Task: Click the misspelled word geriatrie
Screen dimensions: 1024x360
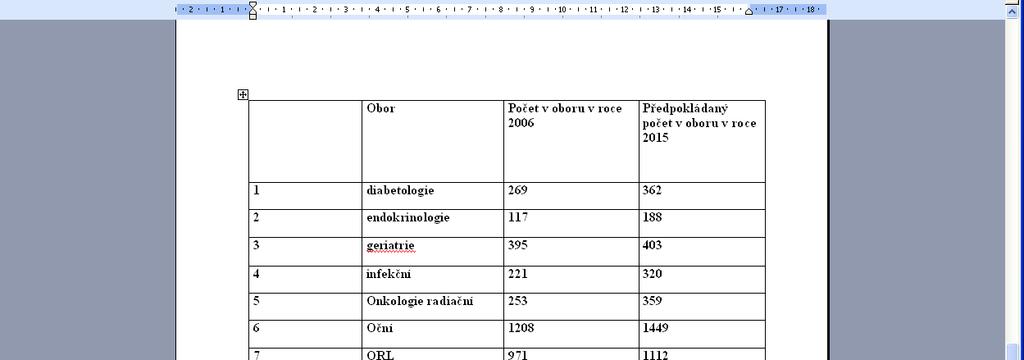Action: pyautogui.click(x=391, y=246)
